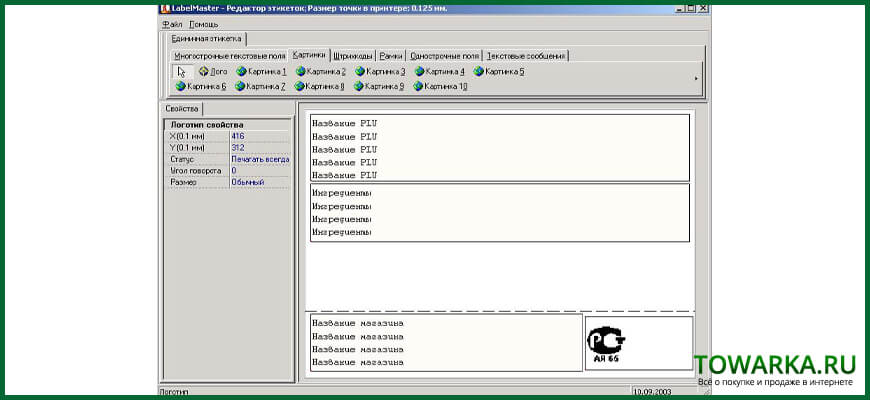Click the Логотип свойства header
This screenshot has height=400, width=870.
point(228,125)
